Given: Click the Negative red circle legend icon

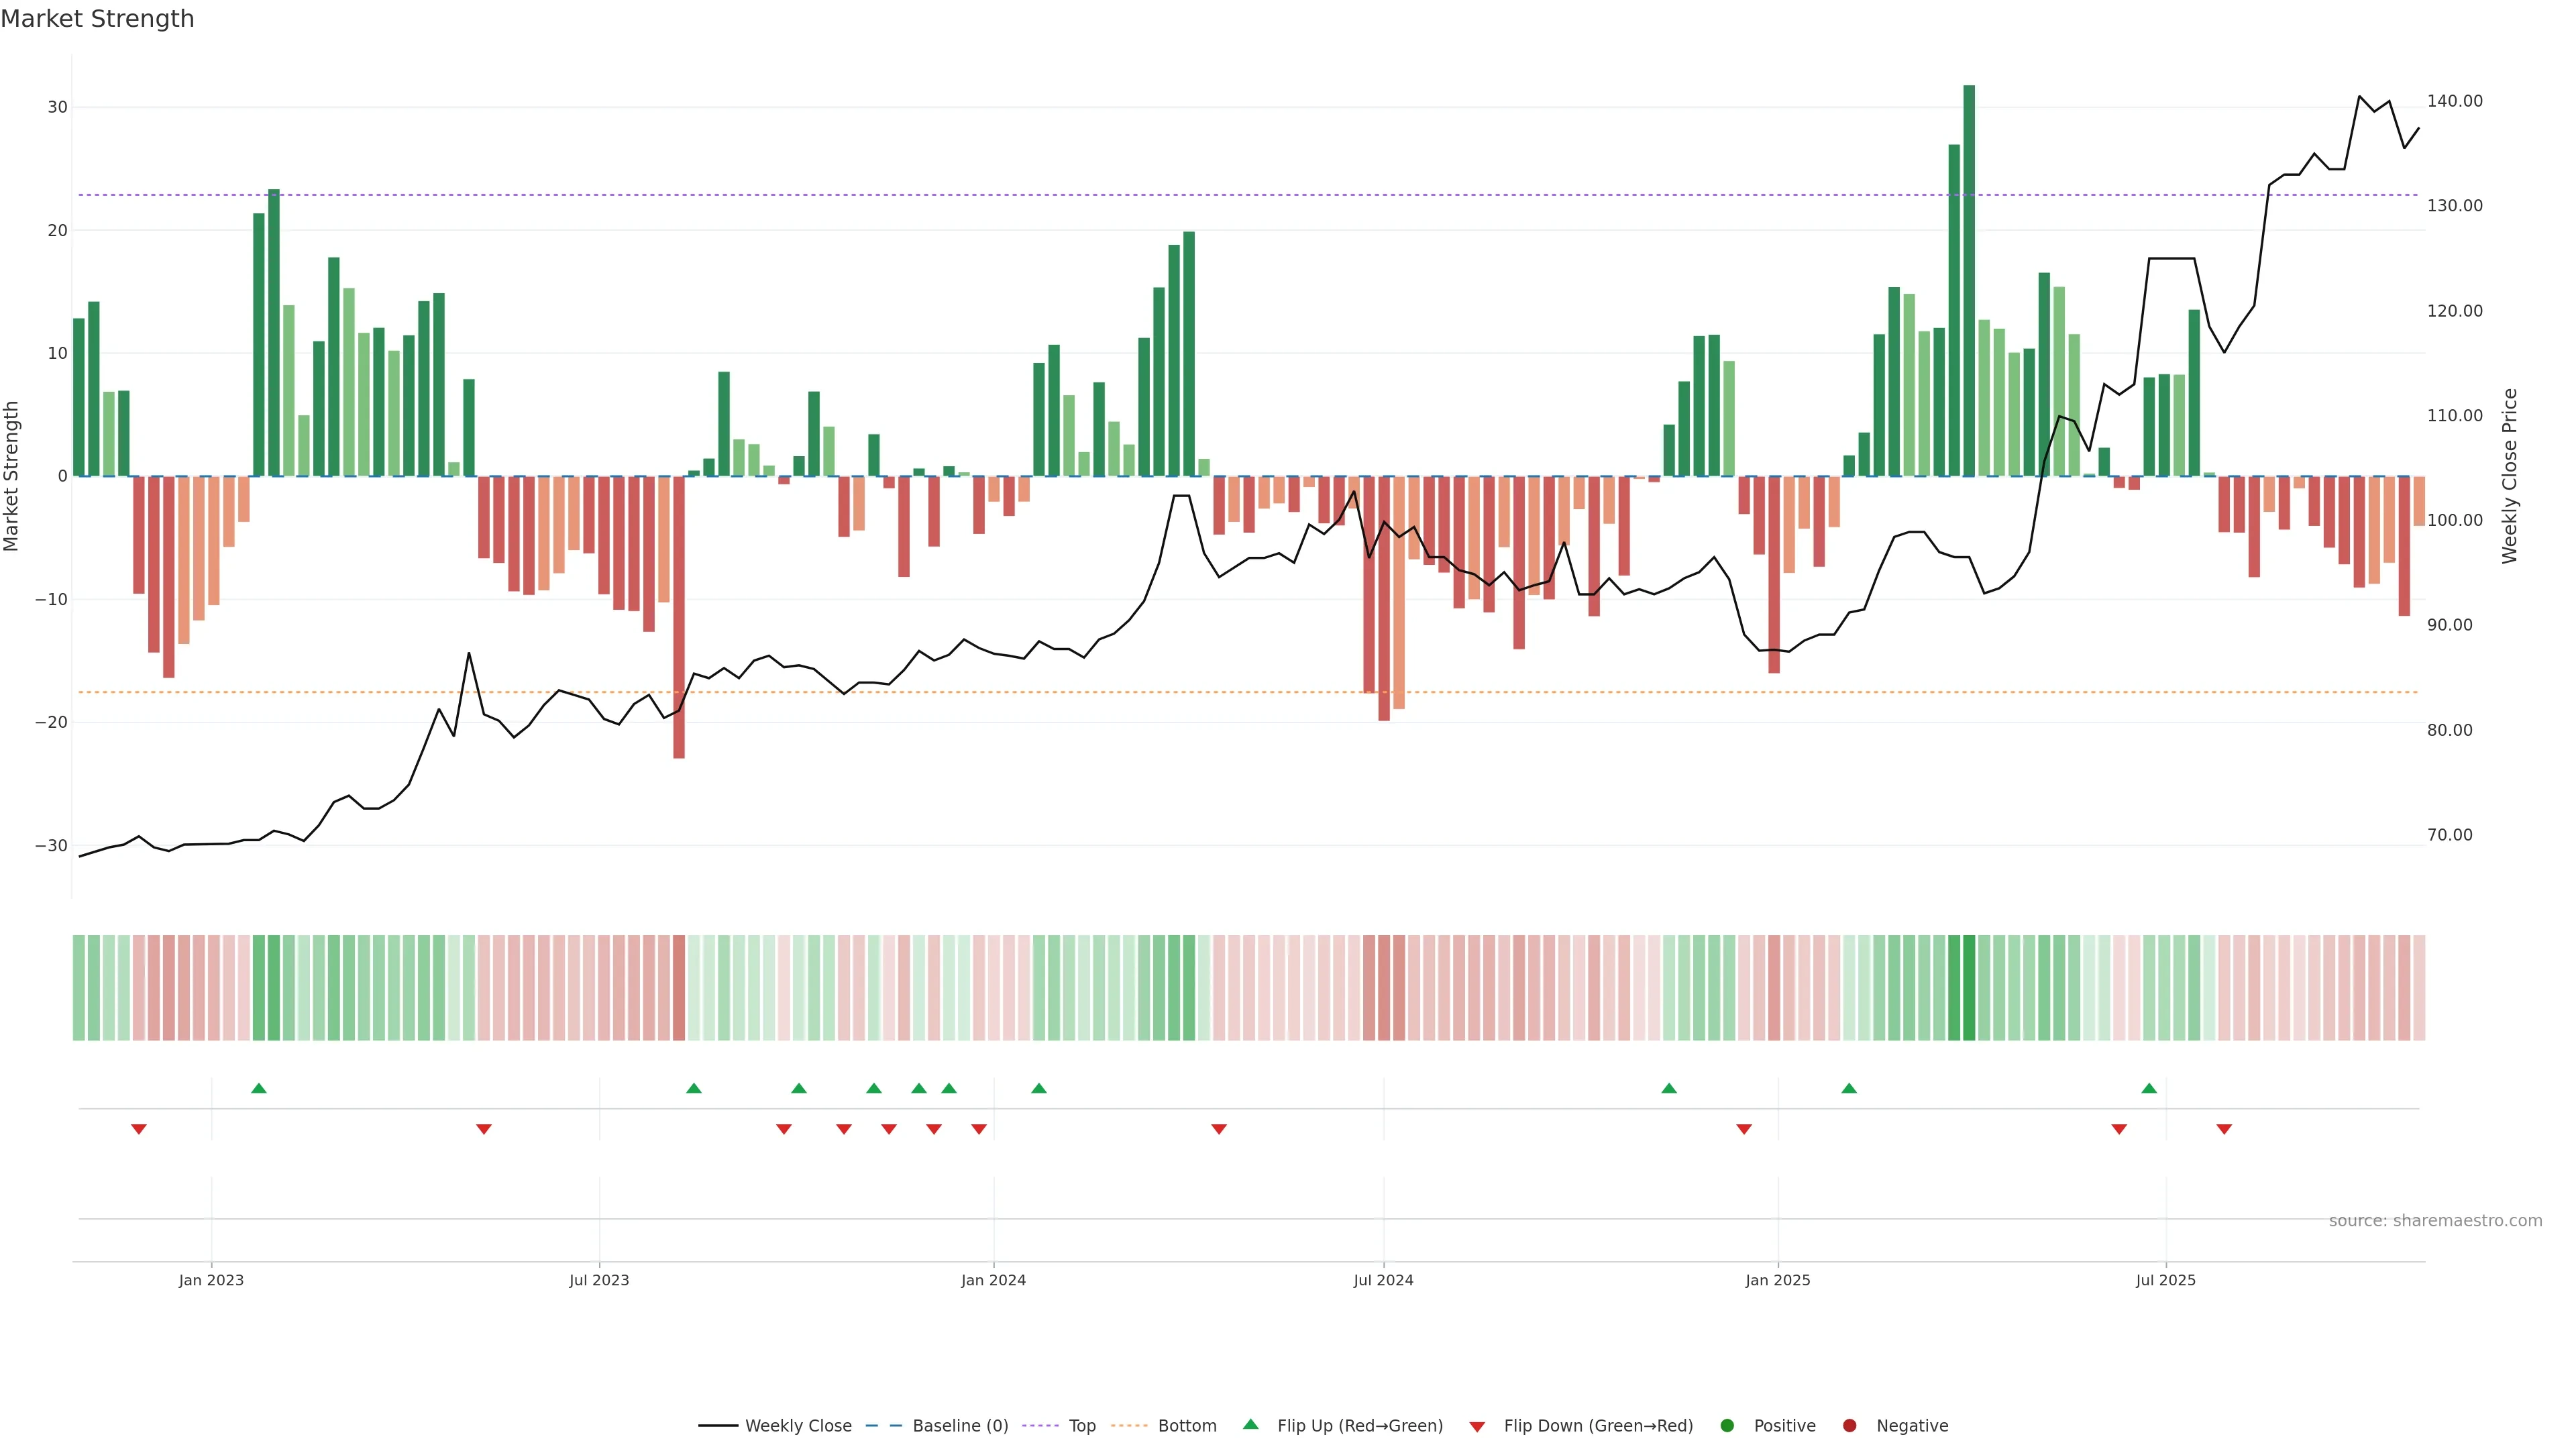Looking at the screenshot, I should (x=1849, y=1426).
